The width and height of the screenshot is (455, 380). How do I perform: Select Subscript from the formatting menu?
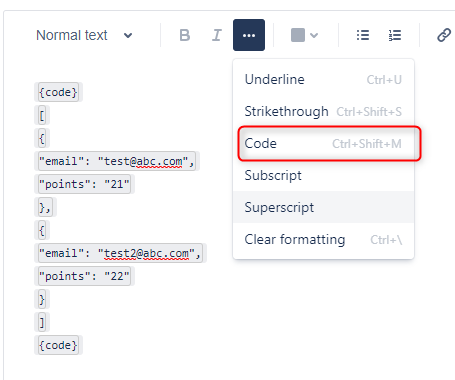tap(323, 176)
